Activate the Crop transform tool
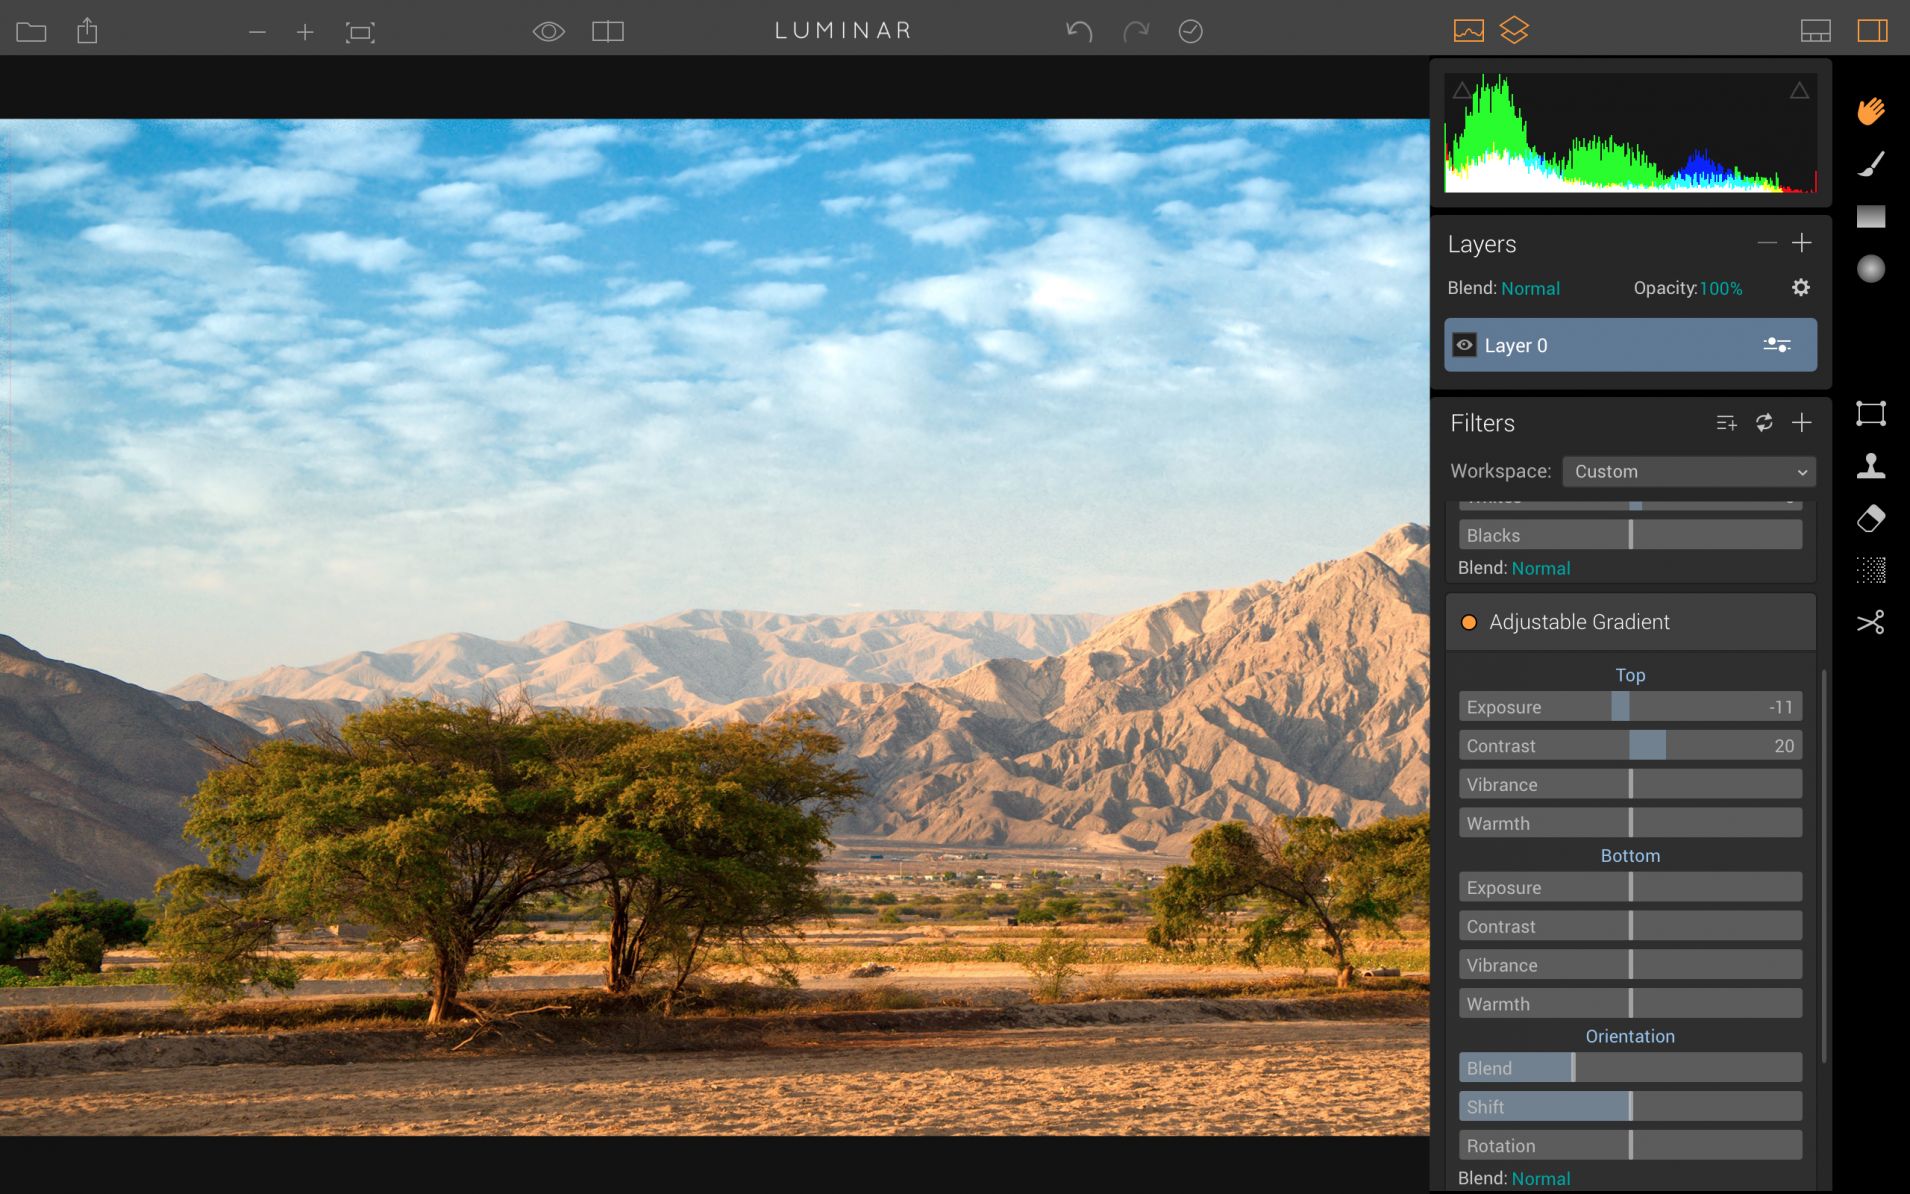 point(1870,414)
